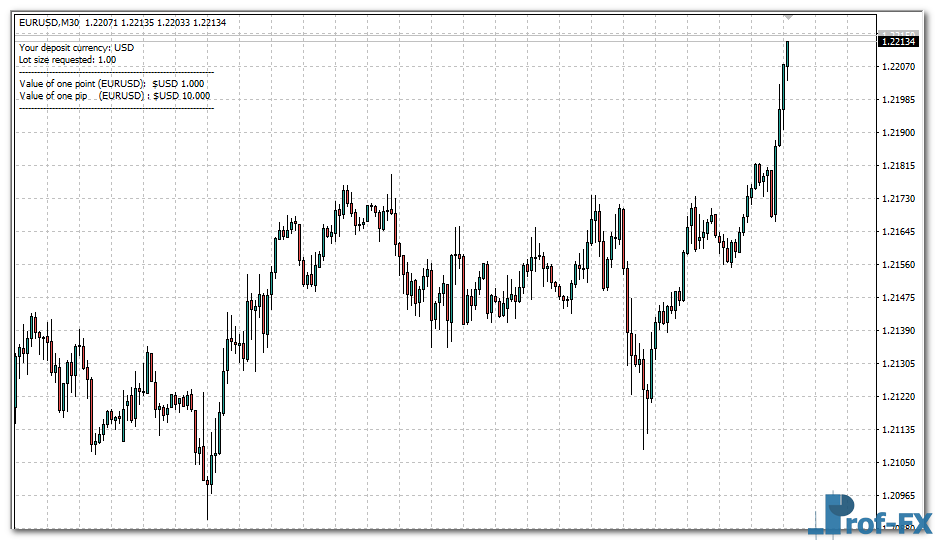This screenshot has width=935, height=540.
Task: Select the 'Lot size requested: 1.00' text
Action: (x=67, y=60)
